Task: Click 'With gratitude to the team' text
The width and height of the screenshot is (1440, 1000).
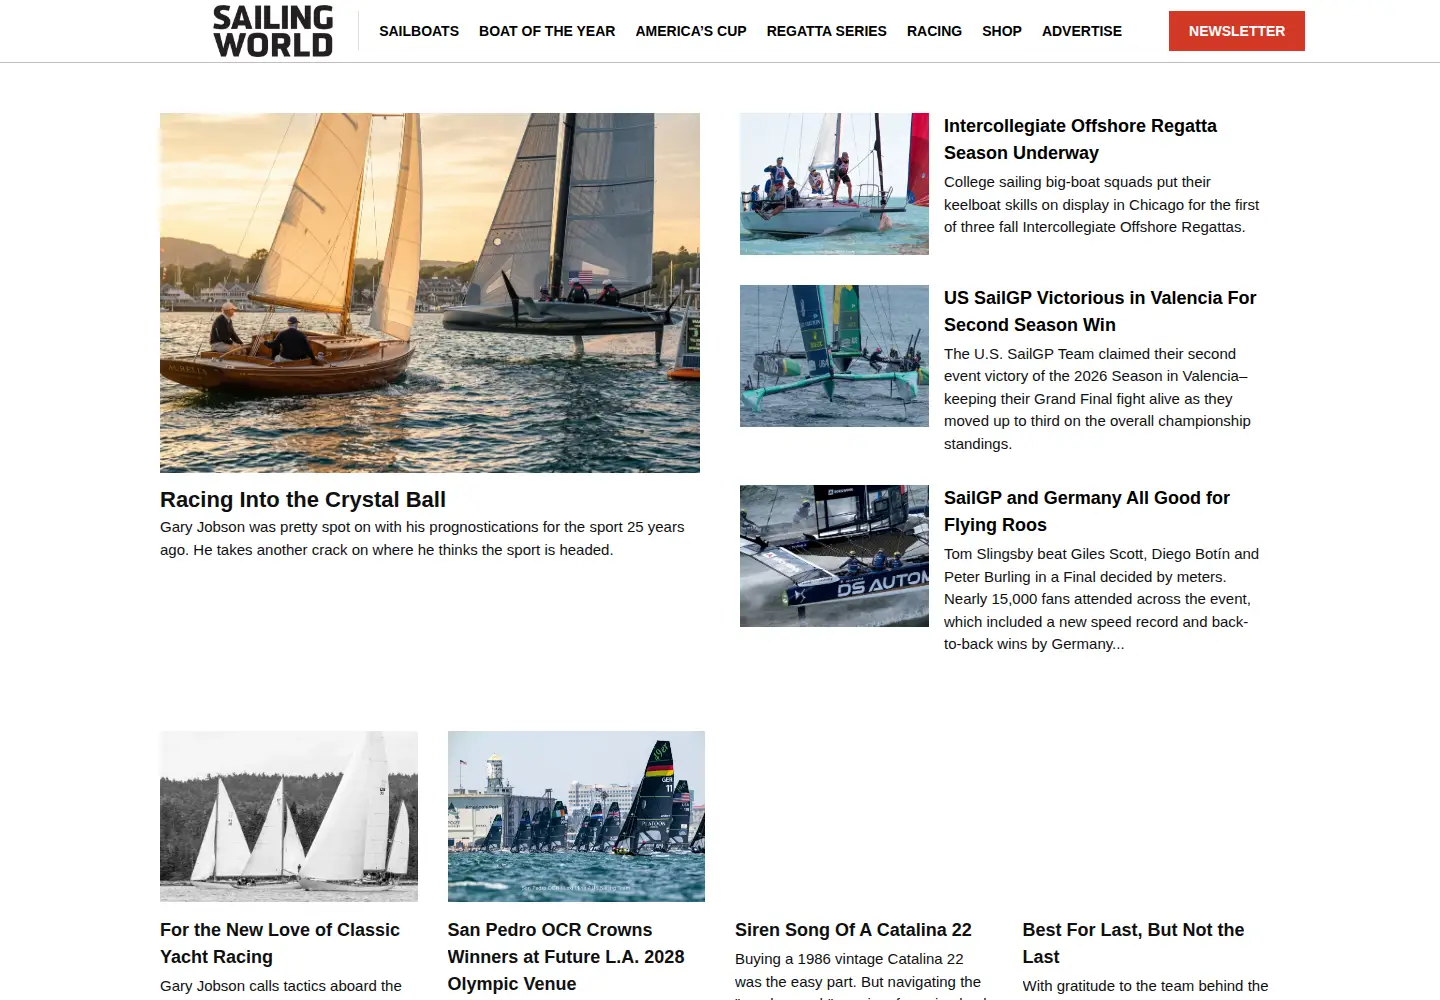Action: 1145,986
